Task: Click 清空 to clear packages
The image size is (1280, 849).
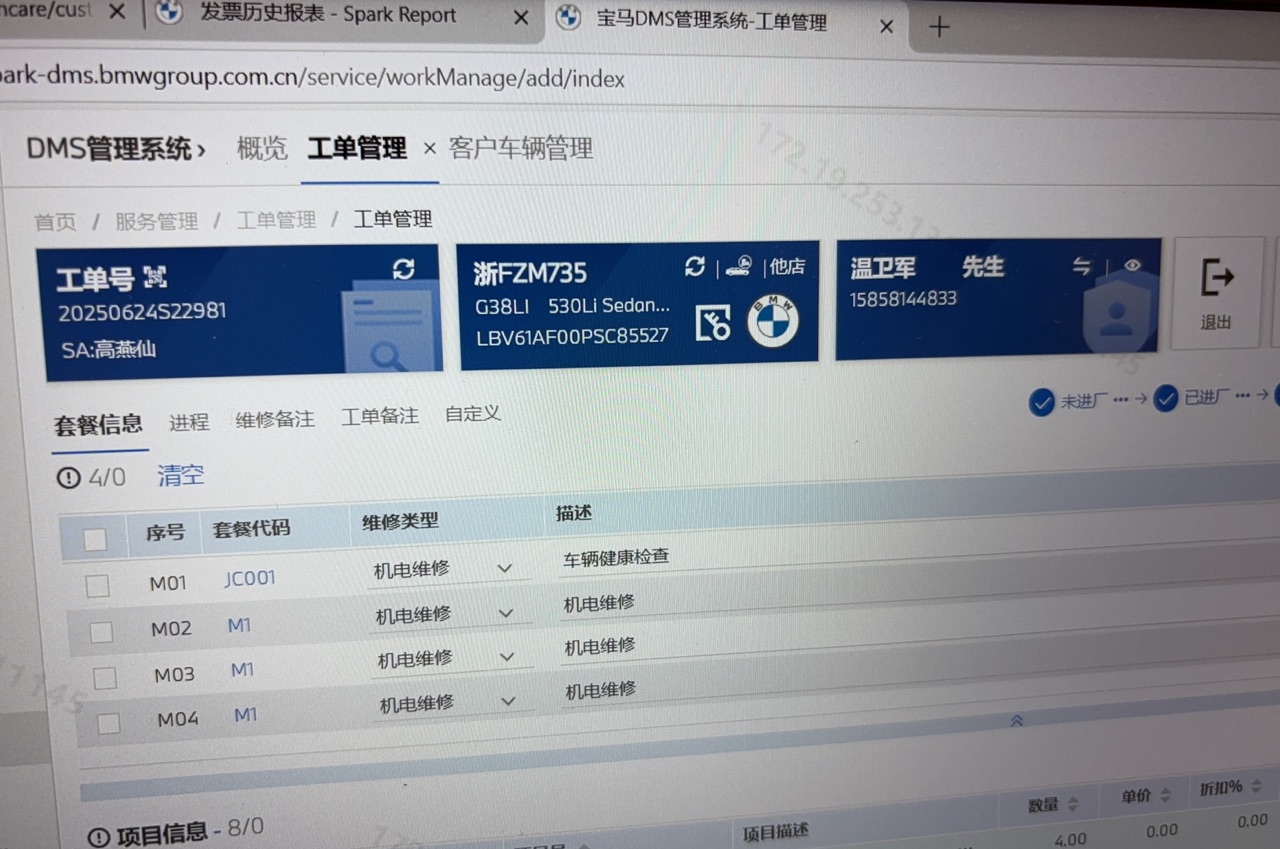Action: (x=181, y=475)
